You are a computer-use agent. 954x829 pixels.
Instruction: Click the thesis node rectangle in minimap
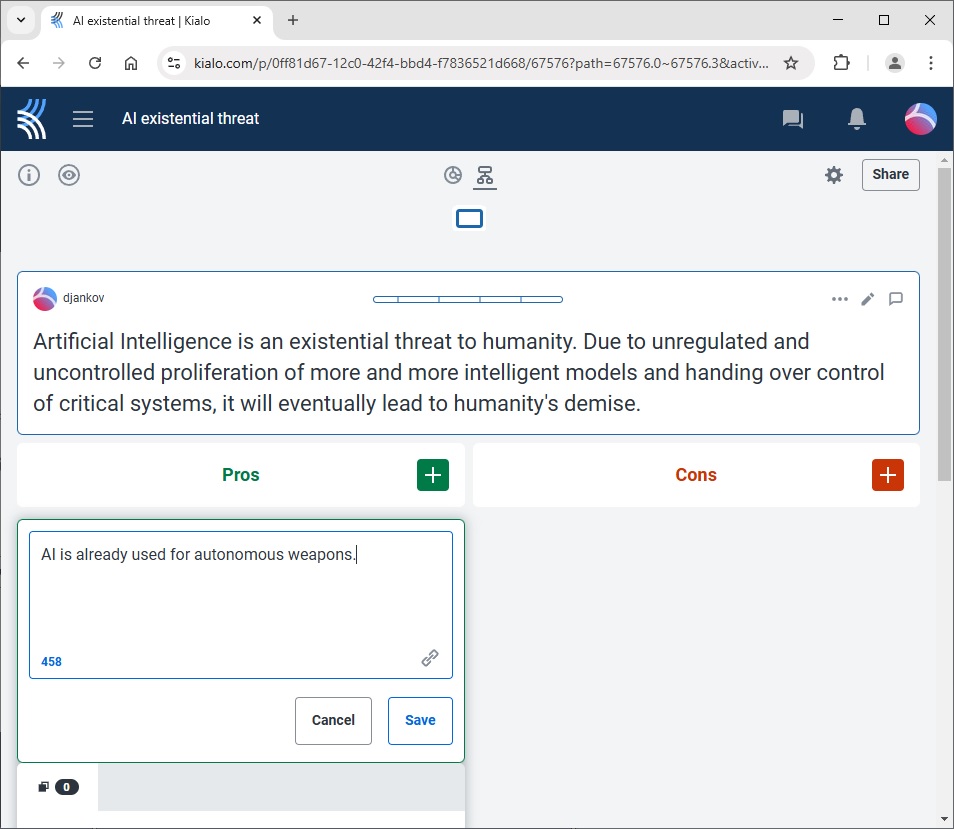pos(469,218)
